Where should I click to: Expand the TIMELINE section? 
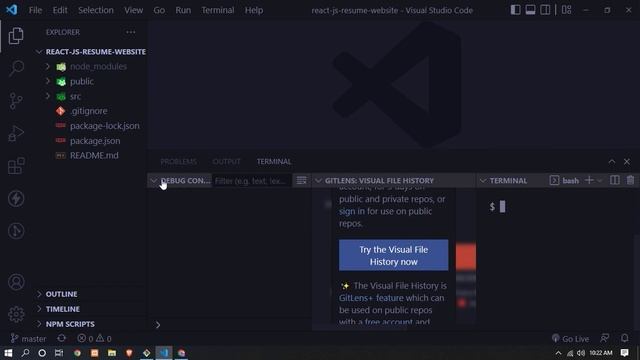(x=39, y=309)
